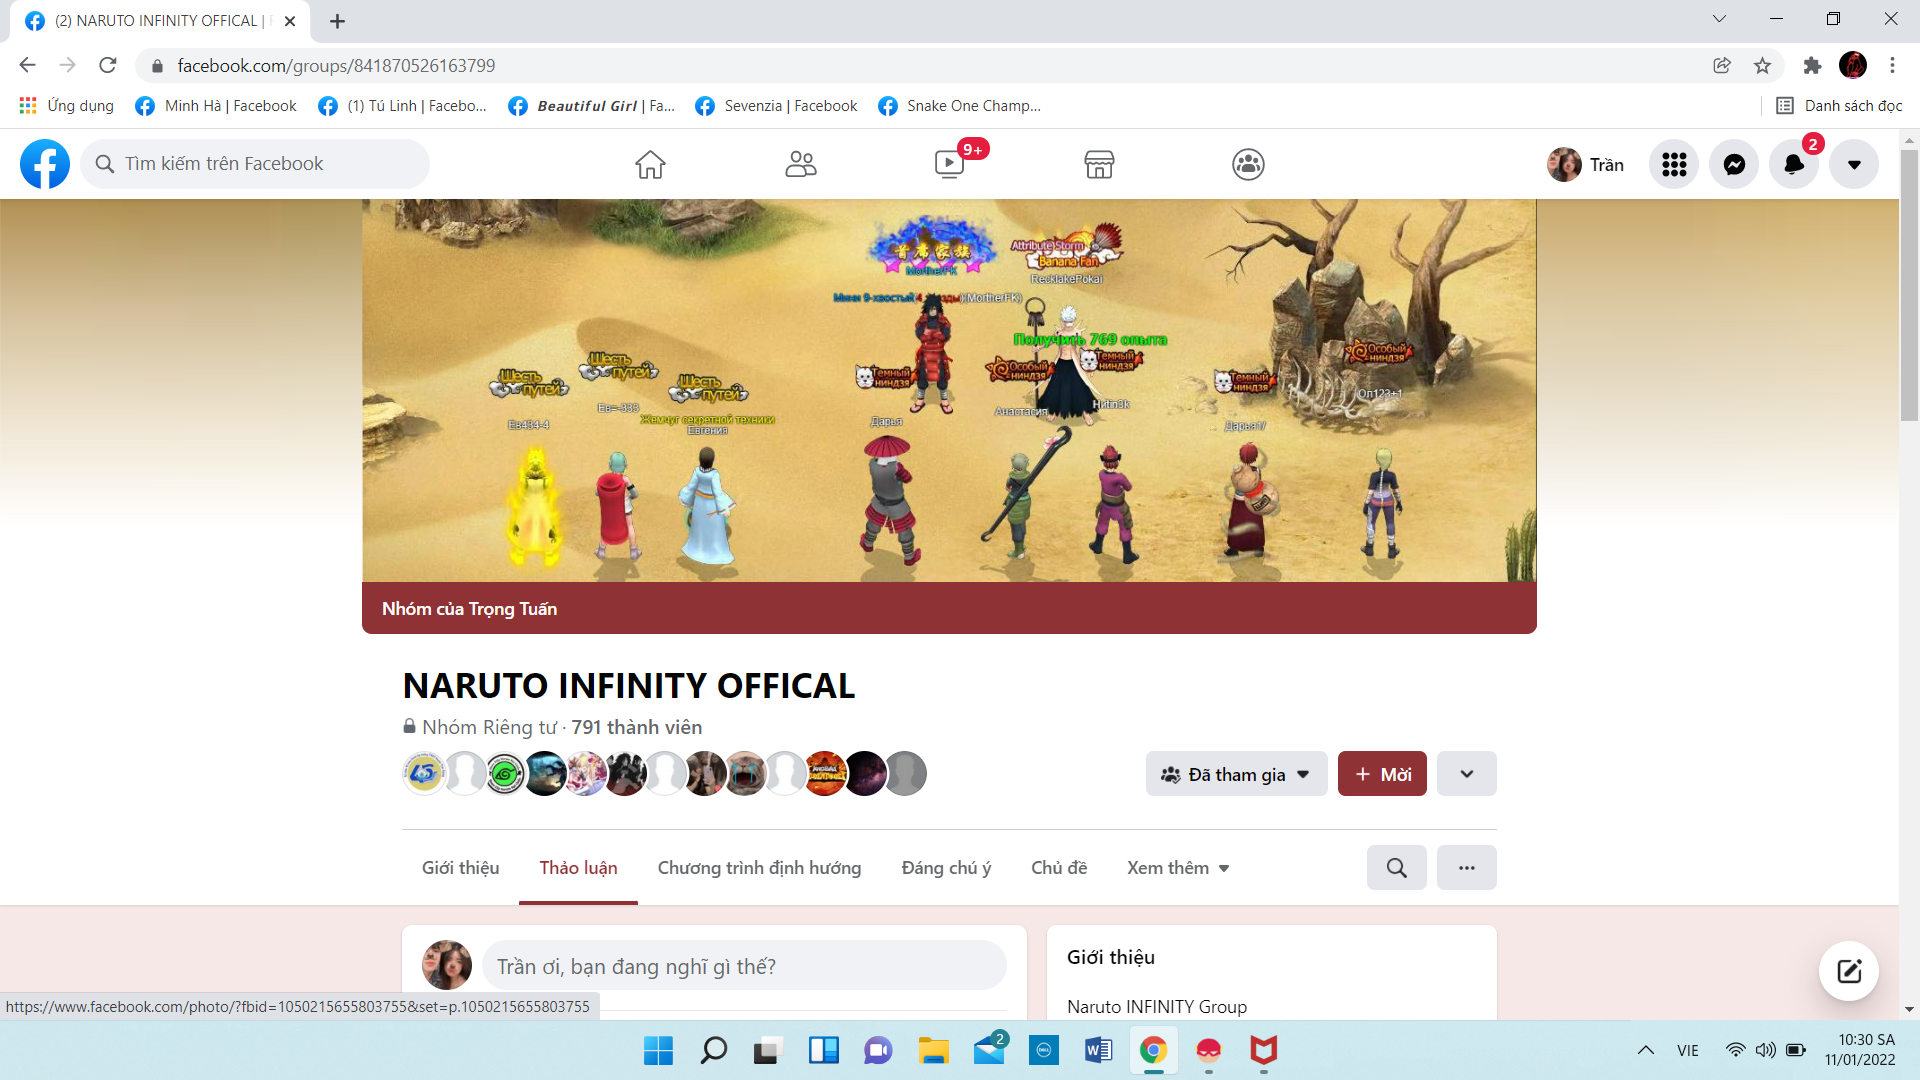This screenshot has width=1920, height=1080.
Task: Open Windows Start menu
Action: pyautogui.click(x=658, y=1050)
